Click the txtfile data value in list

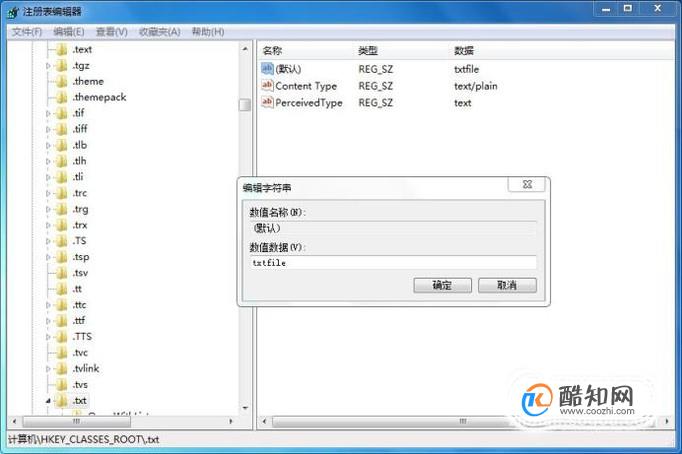click(x=466, y=69)
